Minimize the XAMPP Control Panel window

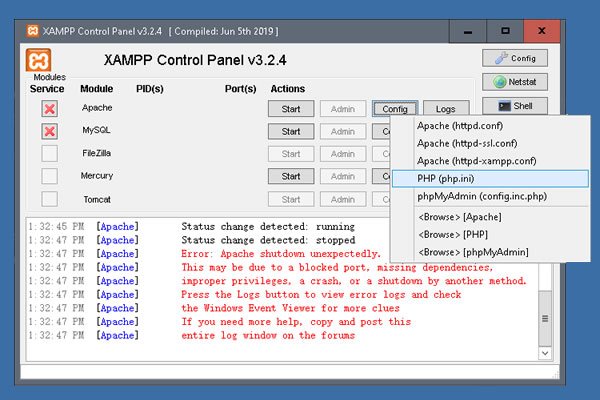pos(468,31)
